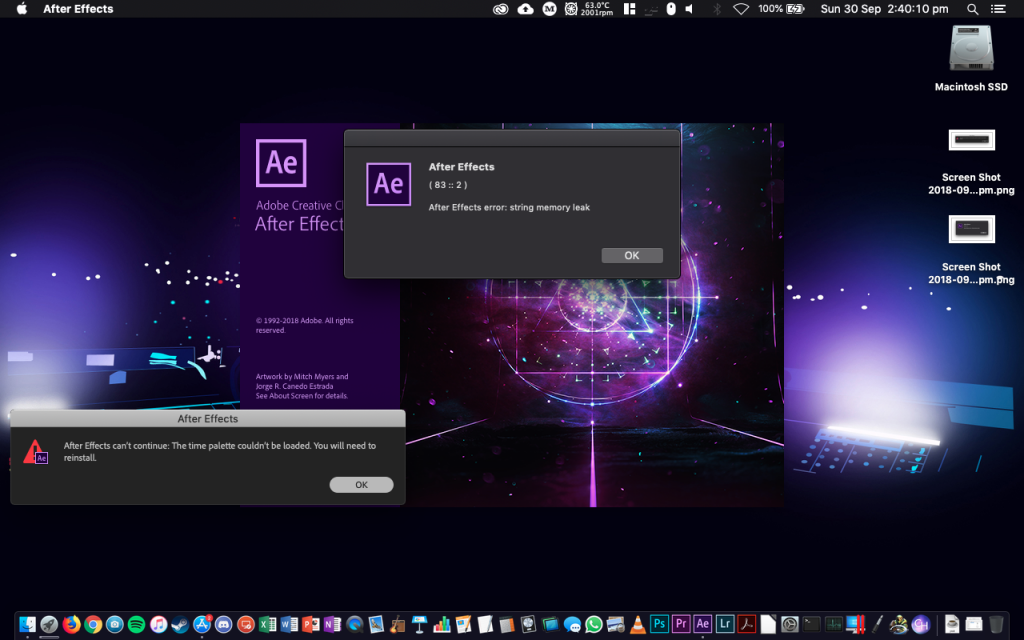Dismiss the time palette error with OK
This screenshot has height=640, width=1024.
pyautogui.click(x=361, y=485)
